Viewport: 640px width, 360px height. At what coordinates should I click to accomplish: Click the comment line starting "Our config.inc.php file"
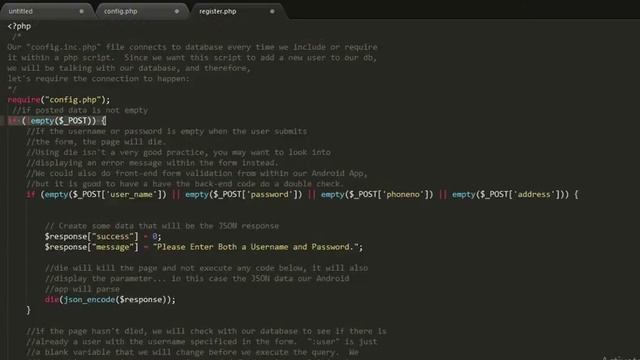click(x=192, y=47)
